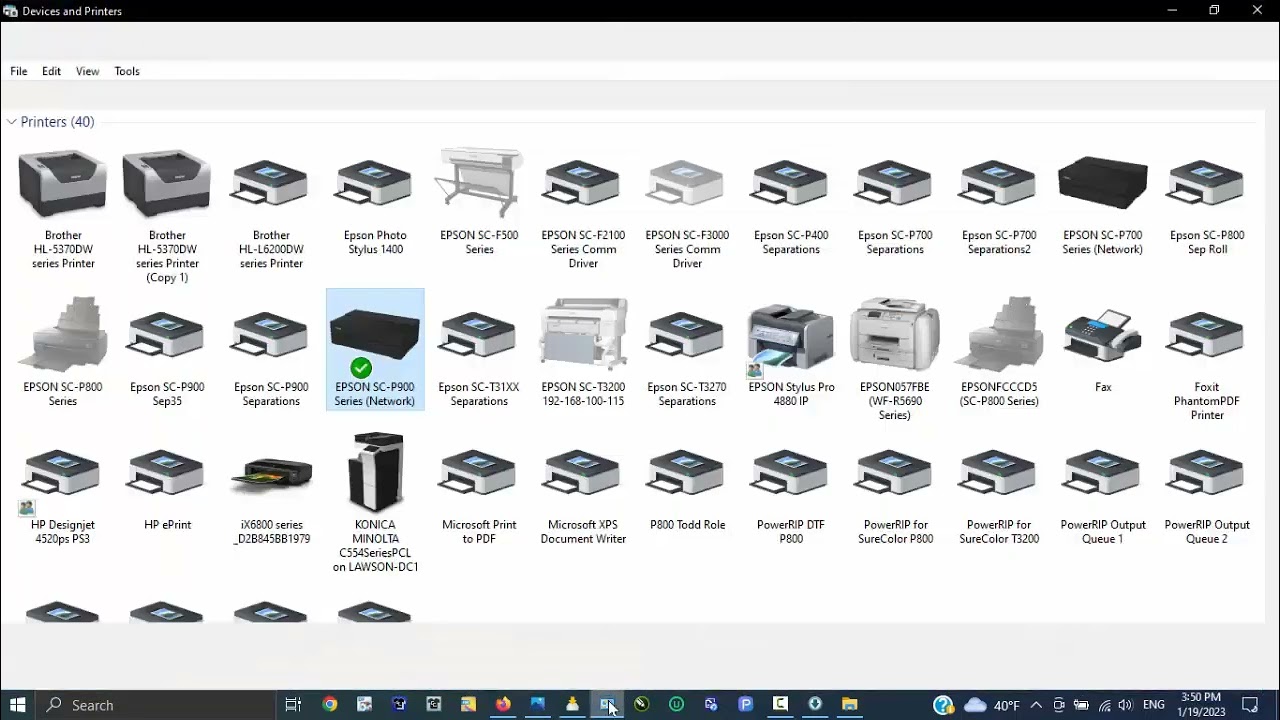Select Epson SC-P800 Sep Roll printer
Image resolution: width=1280 pixels, height=720 pixels.
(x=1207, y=205)
